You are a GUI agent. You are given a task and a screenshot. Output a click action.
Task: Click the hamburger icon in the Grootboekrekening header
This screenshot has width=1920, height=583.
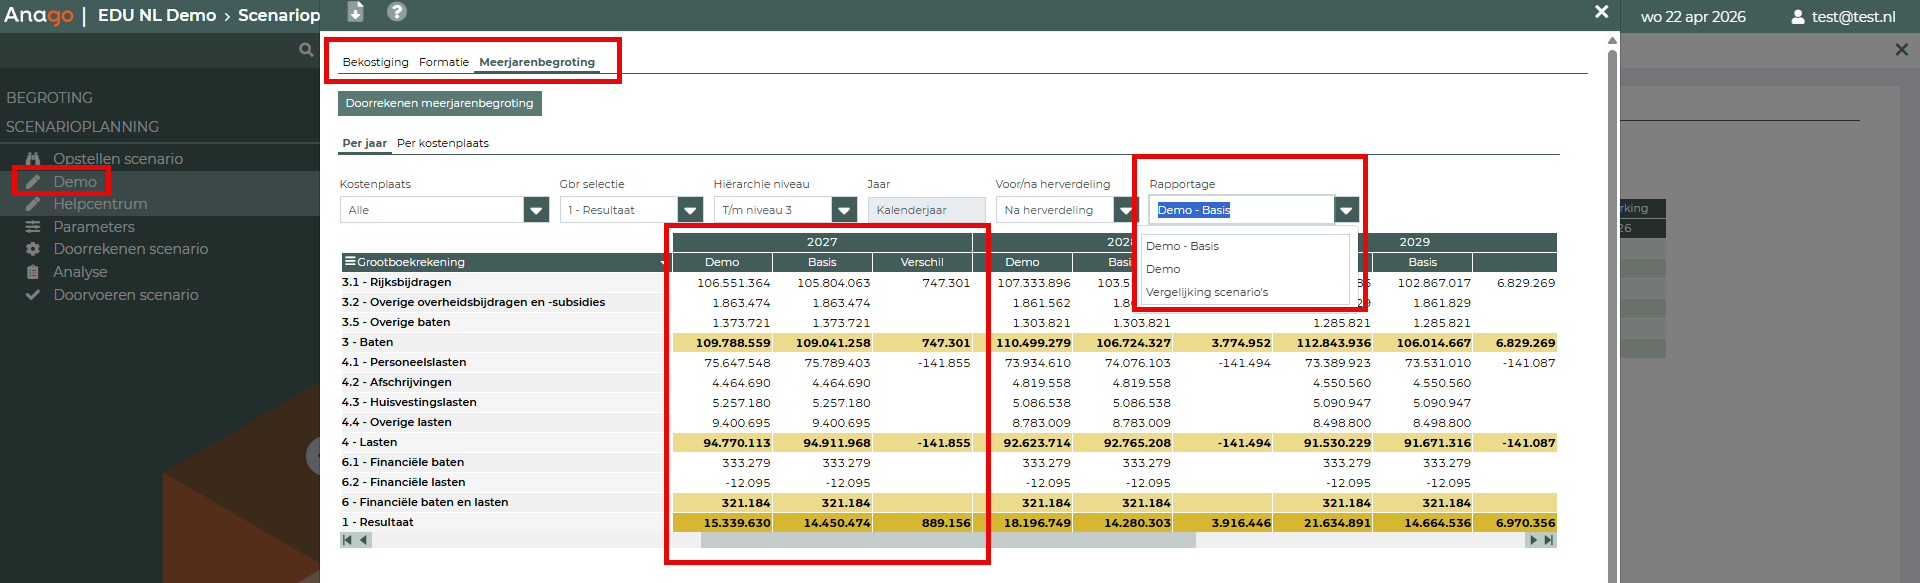click(350, 262)
